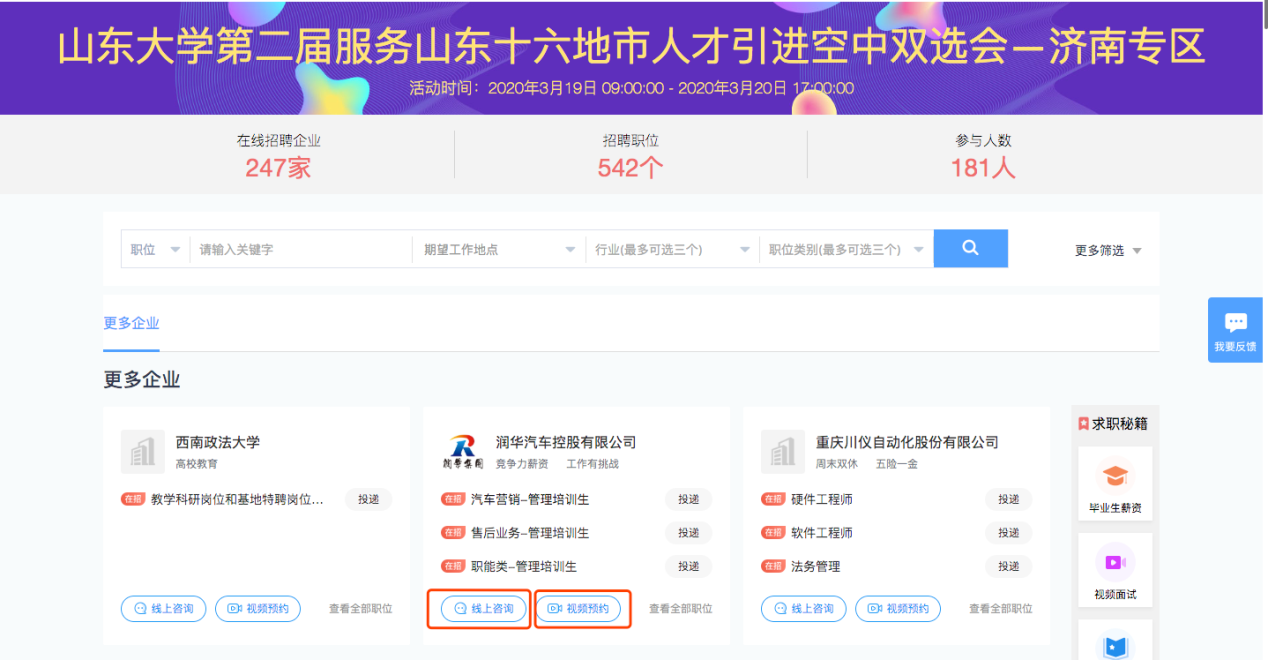The height and width of the screenshot is (660, 1268).
Task: Click the 西南政法大学 company logo placeholder
Action: [x=143, y=452]
